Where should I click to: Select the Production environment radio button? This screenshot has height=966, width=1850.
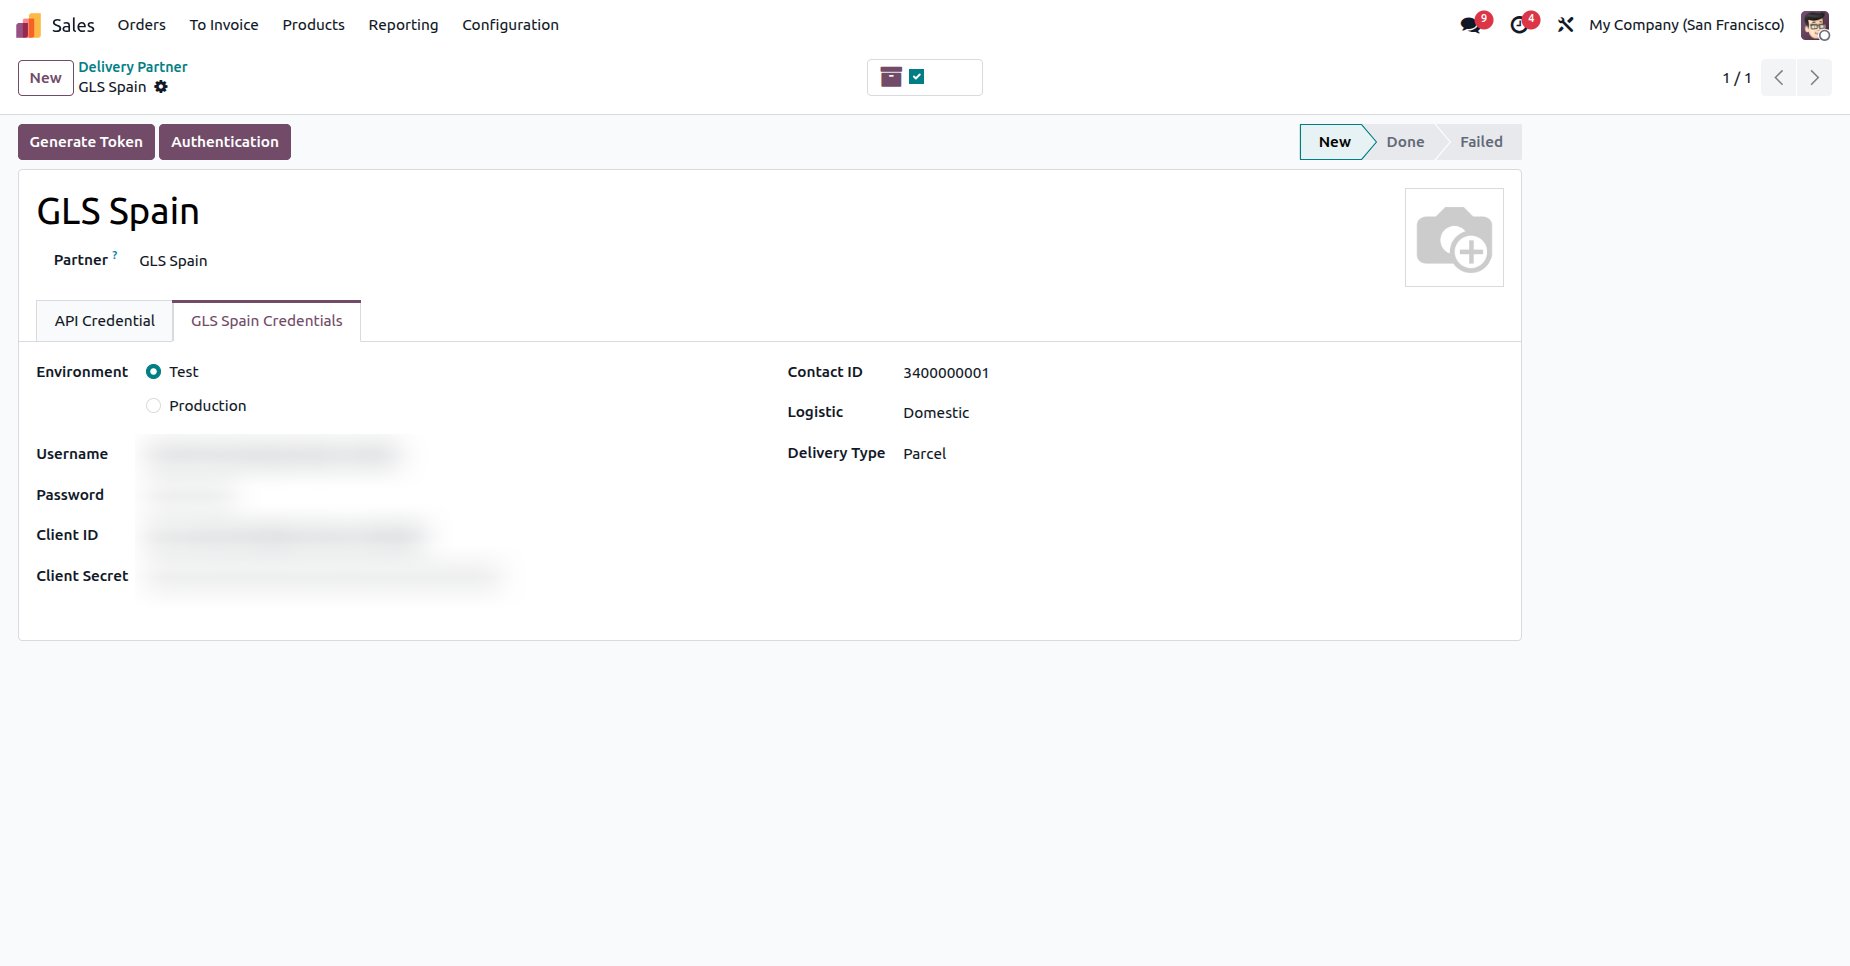[x=153, y=406]
